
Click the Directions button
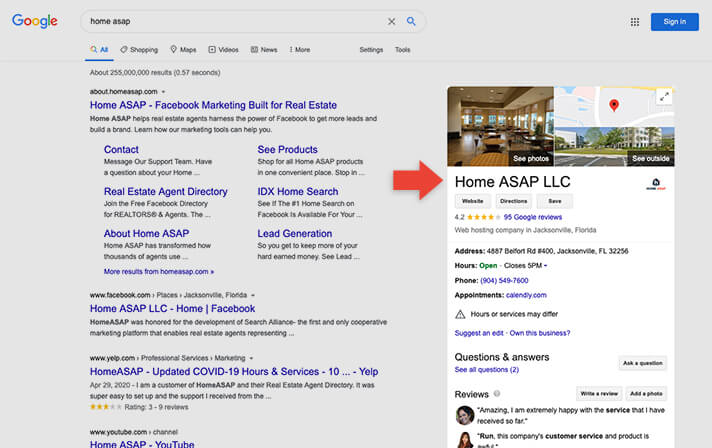513,201
